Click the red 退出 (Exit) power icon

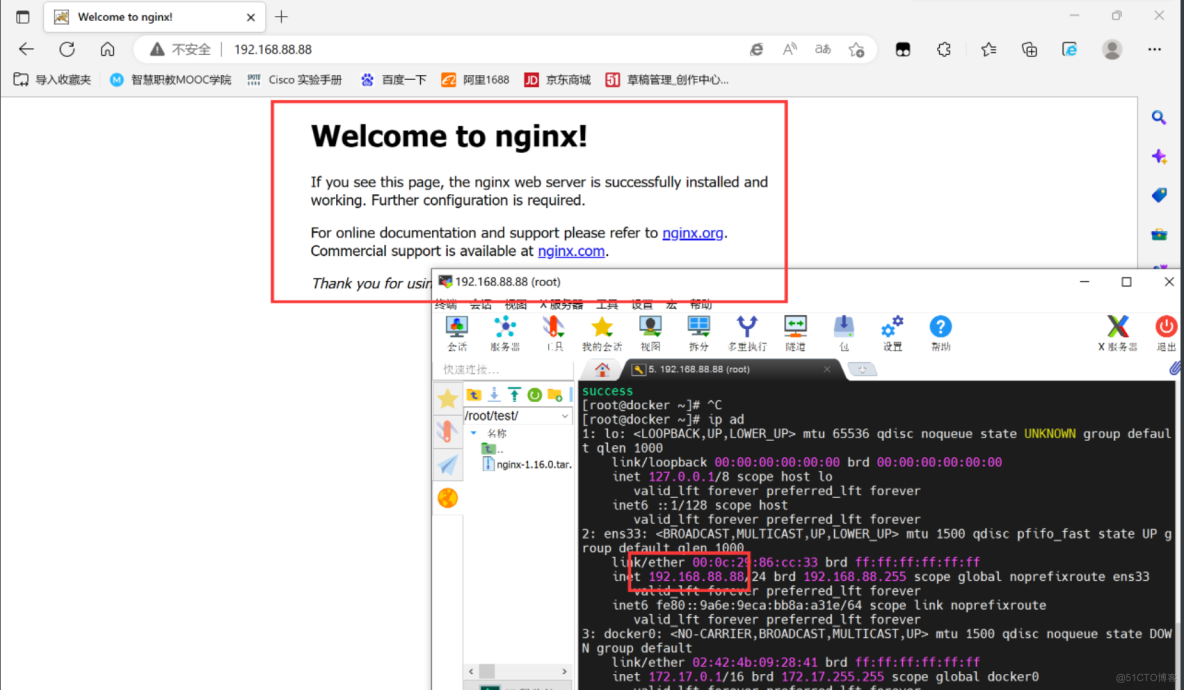click(1166, 333)
